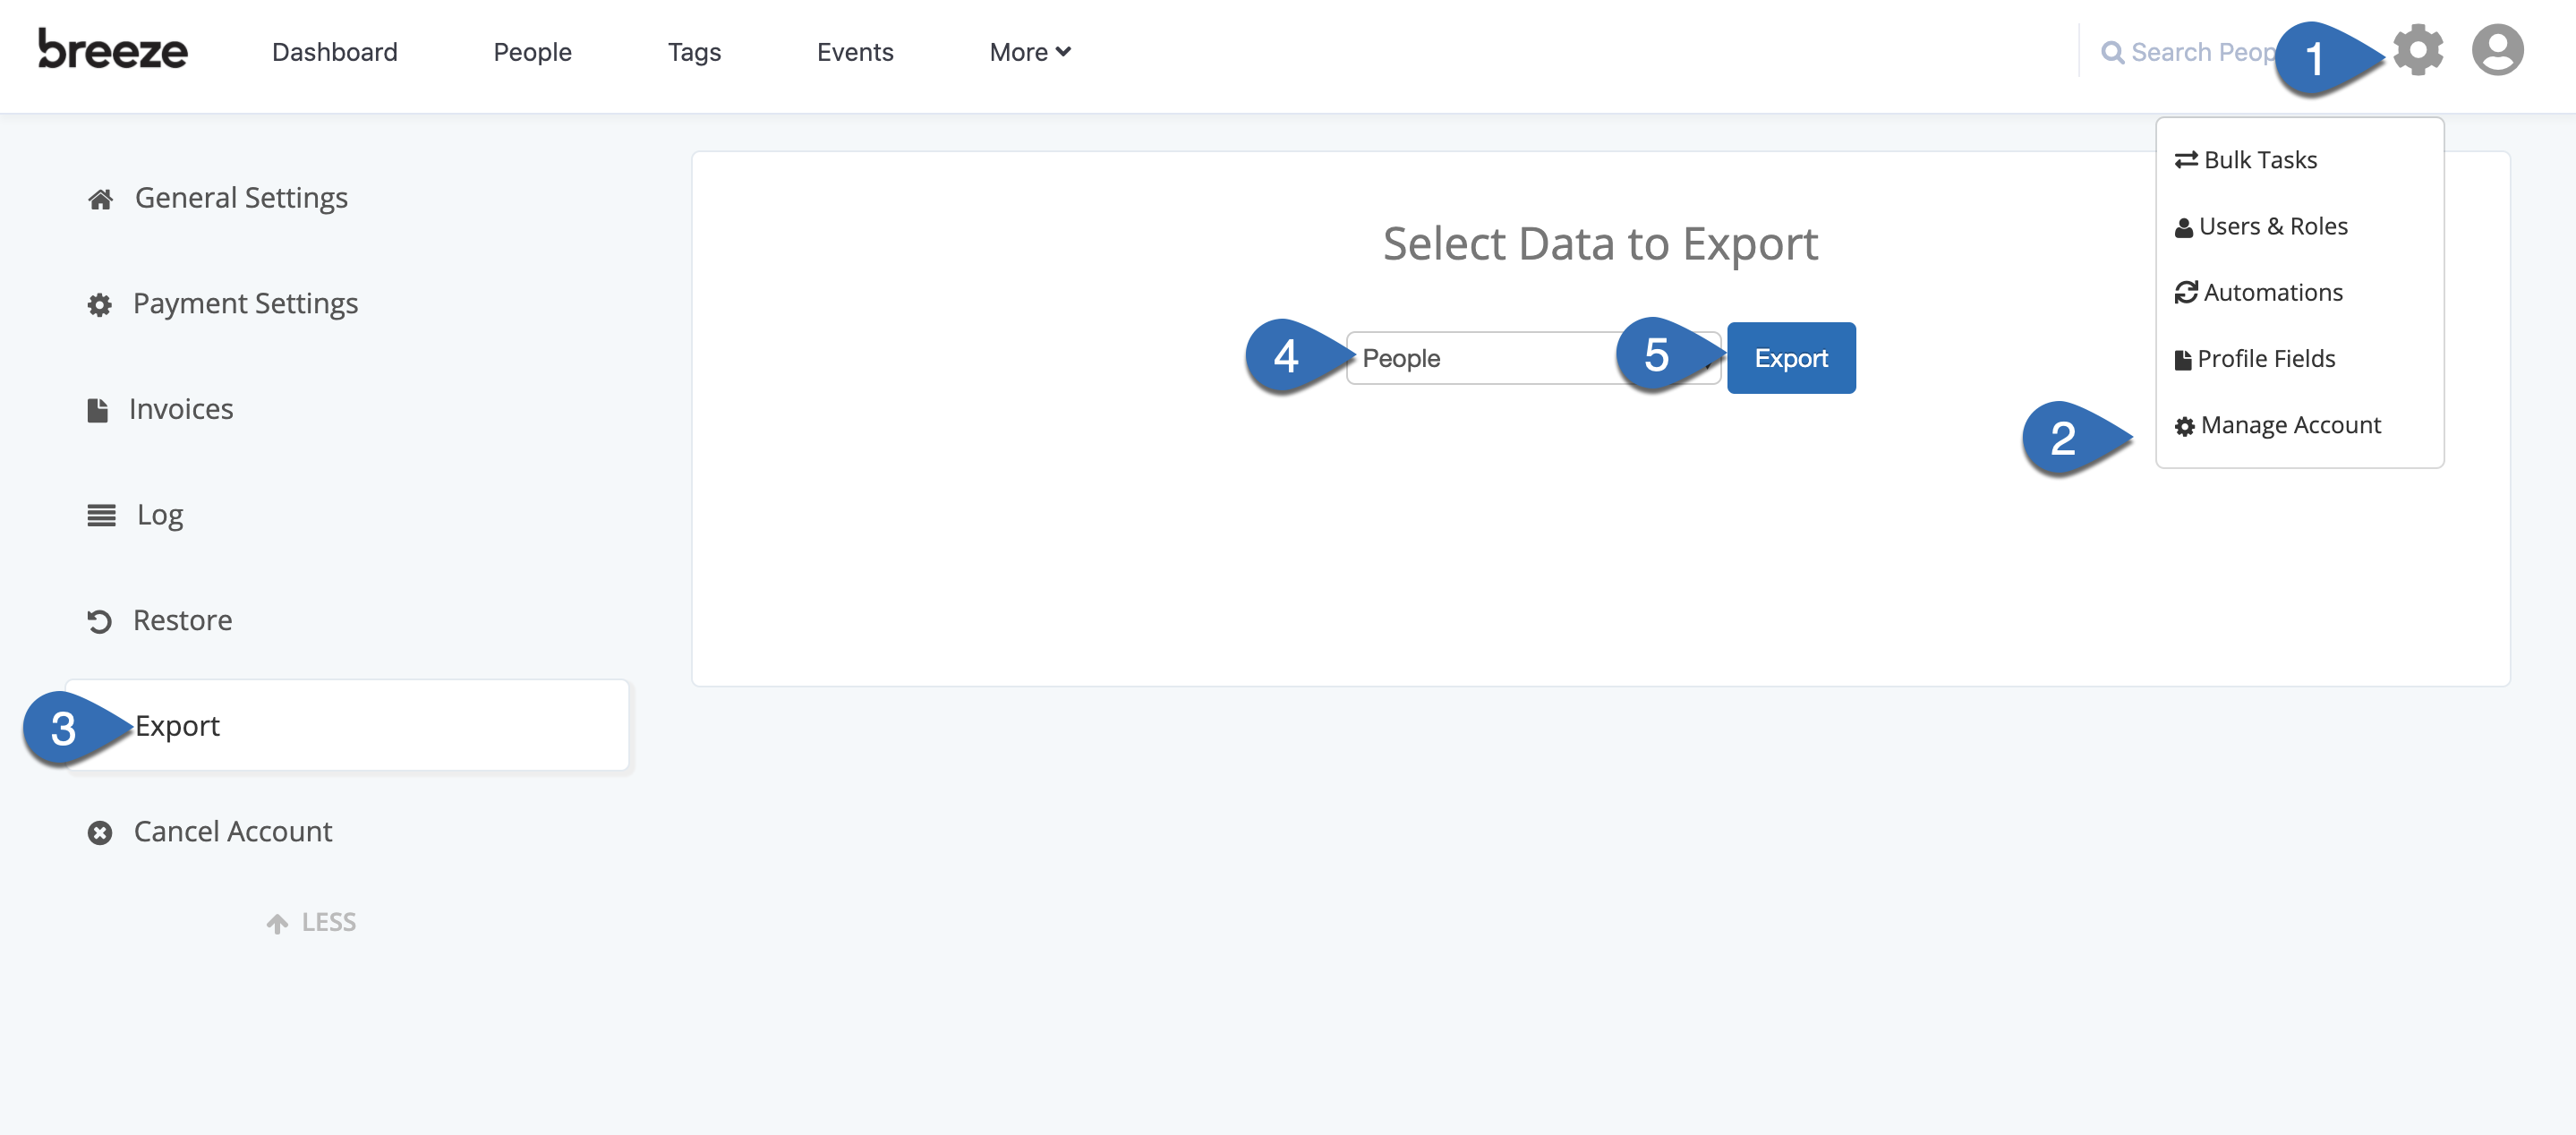Viewport: 2576px width, 1135px height.
Task: Click the Cancel Account link
Action: (x=232, y=830)
